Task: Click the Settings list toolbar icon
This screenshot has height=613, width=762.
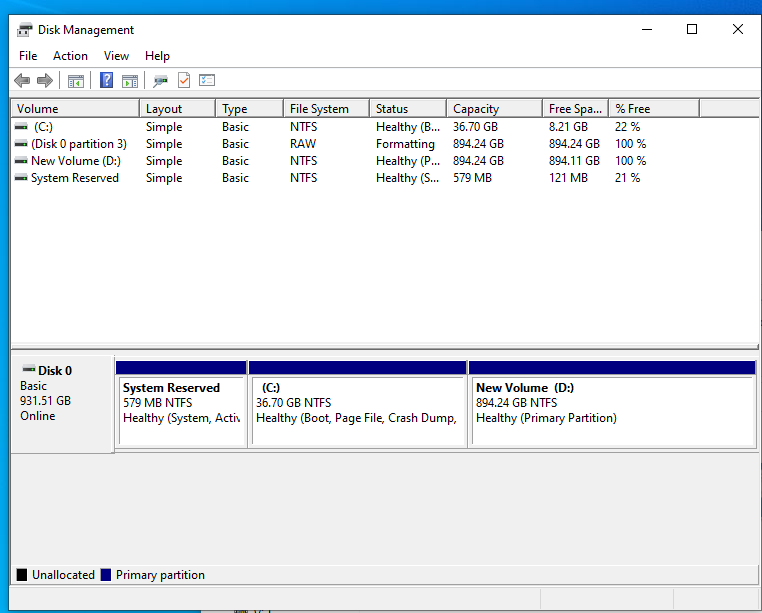Action: [207, 80]
